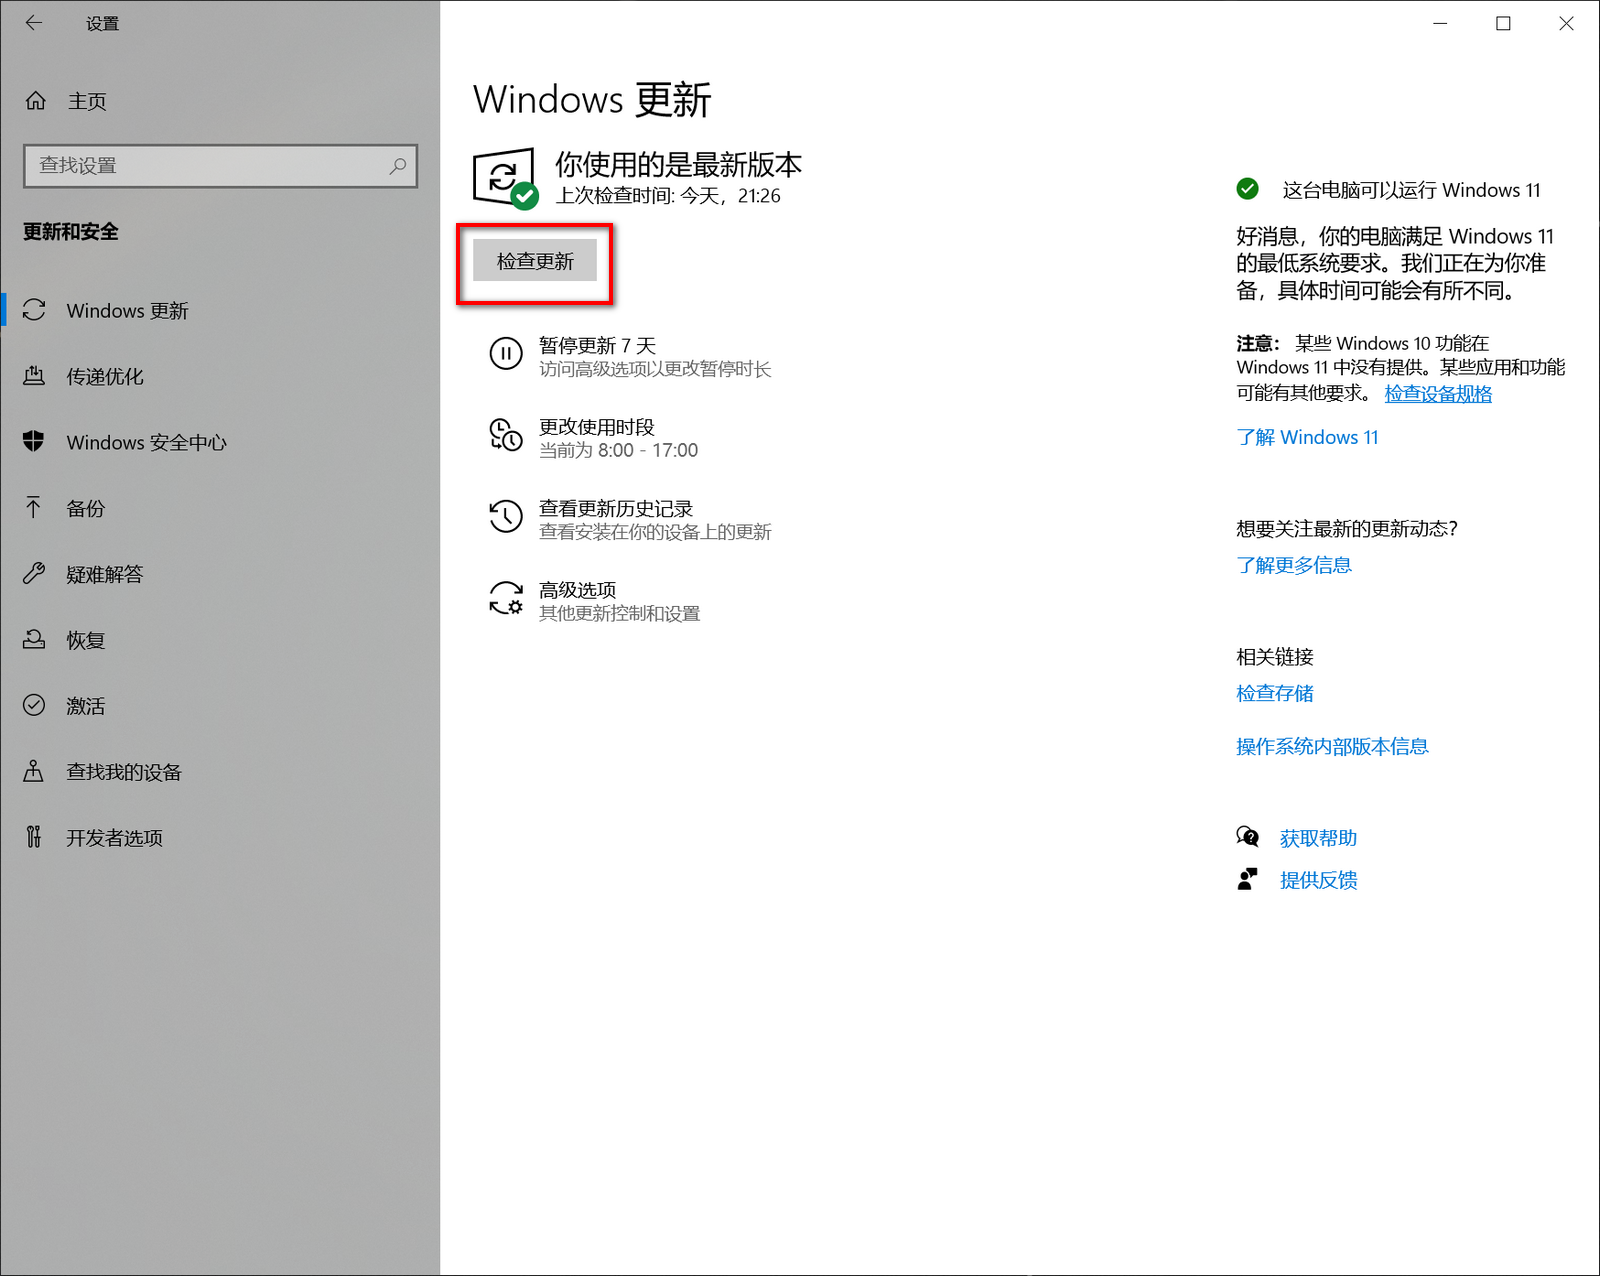1600x1276 pixels.
Task: Open 开发者选项 settings
Action: point(114,838)
